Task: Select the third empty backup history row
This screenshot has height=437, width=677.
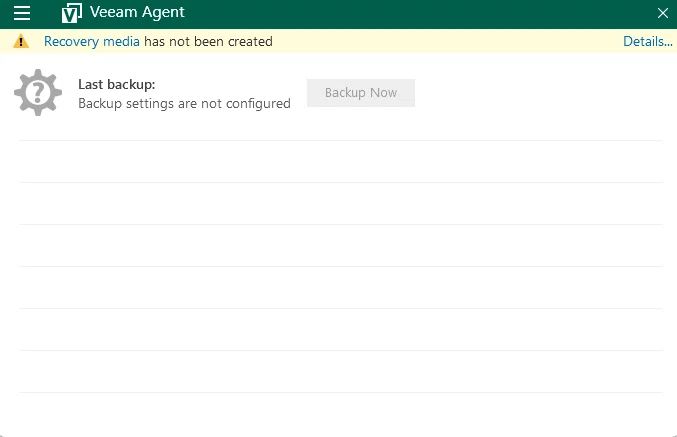Action: 341,245
